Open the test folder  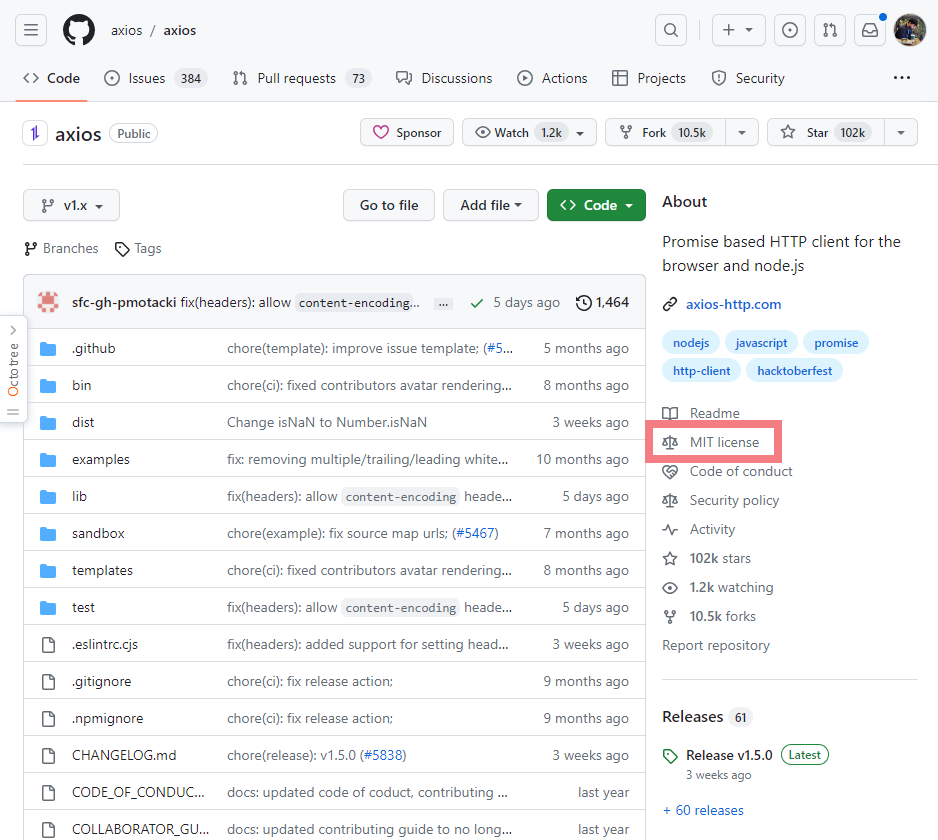[83, 607]
